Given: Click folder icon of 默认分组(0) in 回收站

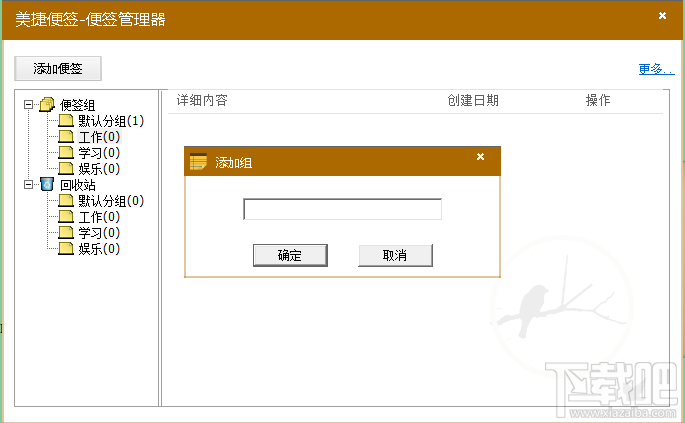Looking at the screenshot, I should tap(66, 201).
